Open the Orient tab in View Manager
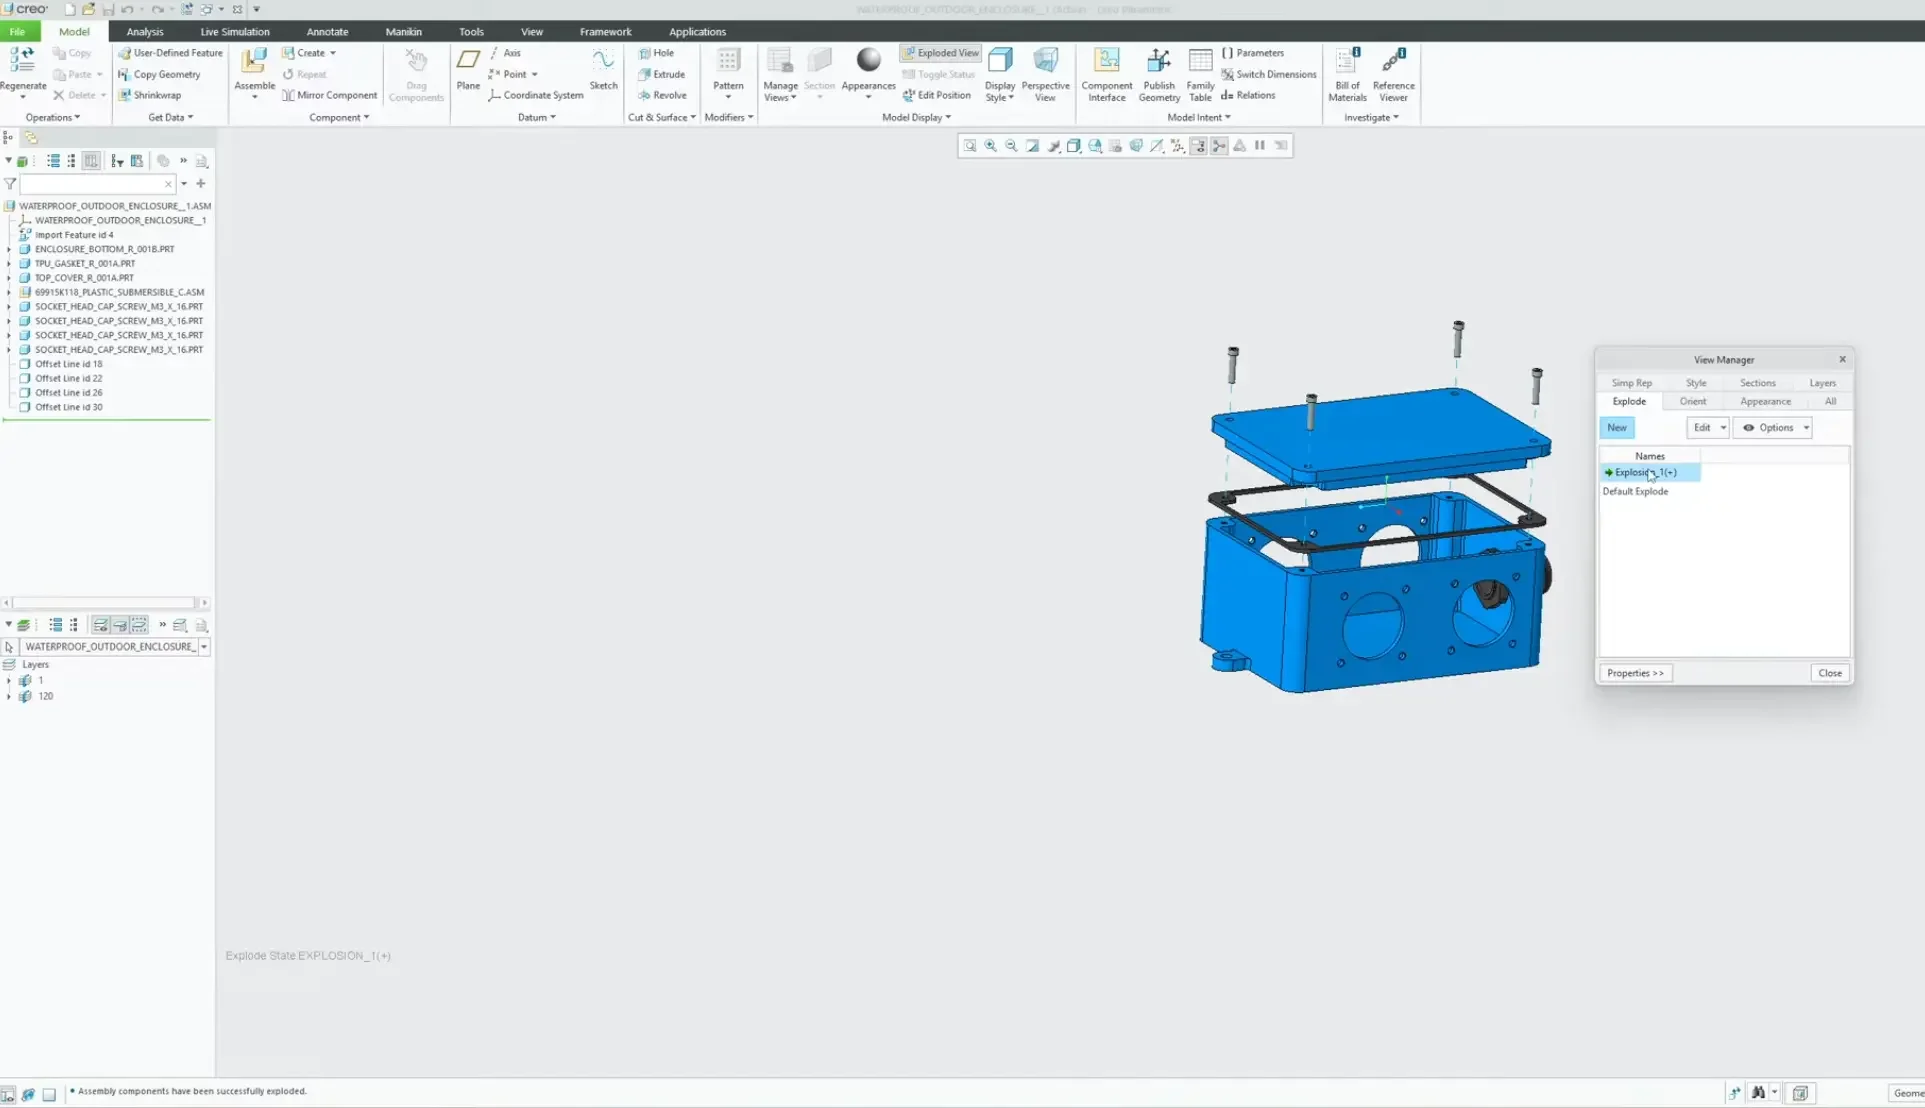 tap(1693, 402)
